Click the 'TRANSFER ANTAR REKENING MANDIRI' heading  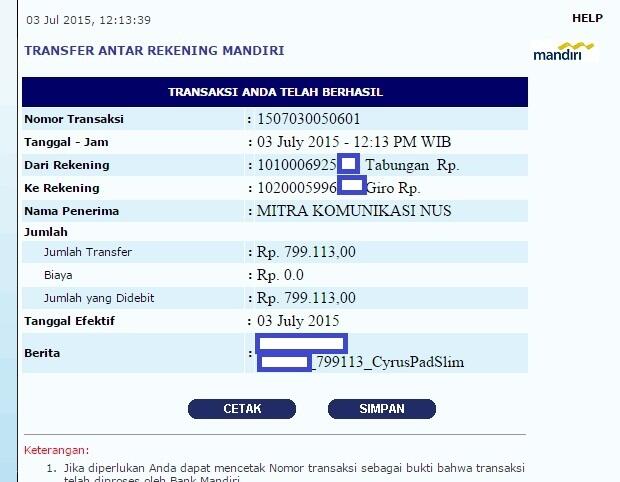pyautogui.click(x=154, y=51)
